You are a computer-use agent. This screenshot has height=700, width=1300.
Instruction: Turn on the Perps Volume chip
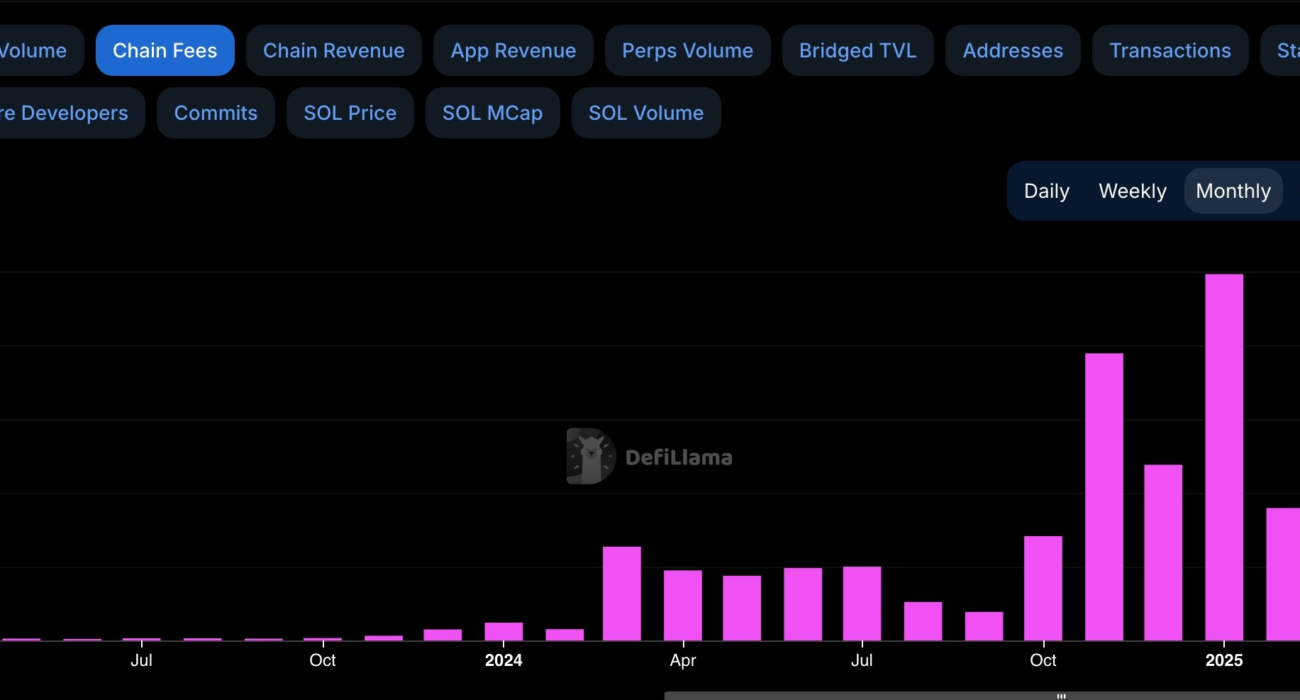pos(687,51)
